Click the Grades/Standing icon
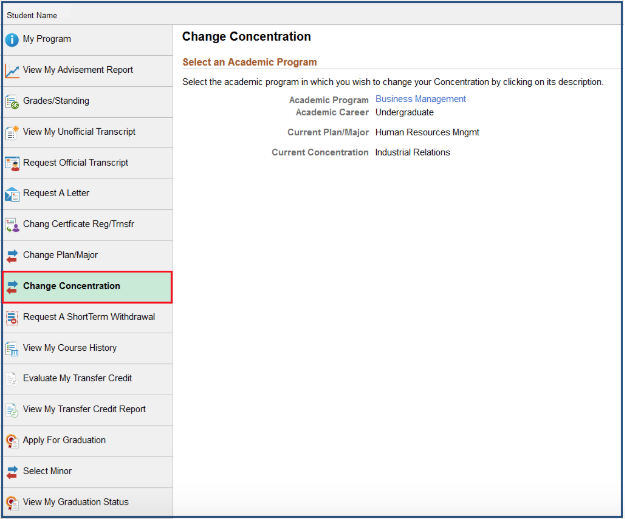 13,102
